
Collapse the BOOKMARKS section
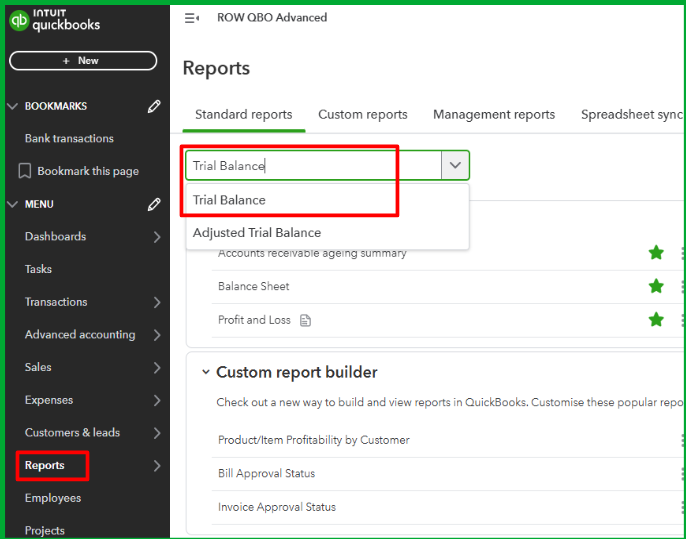[x=12, y=106]
